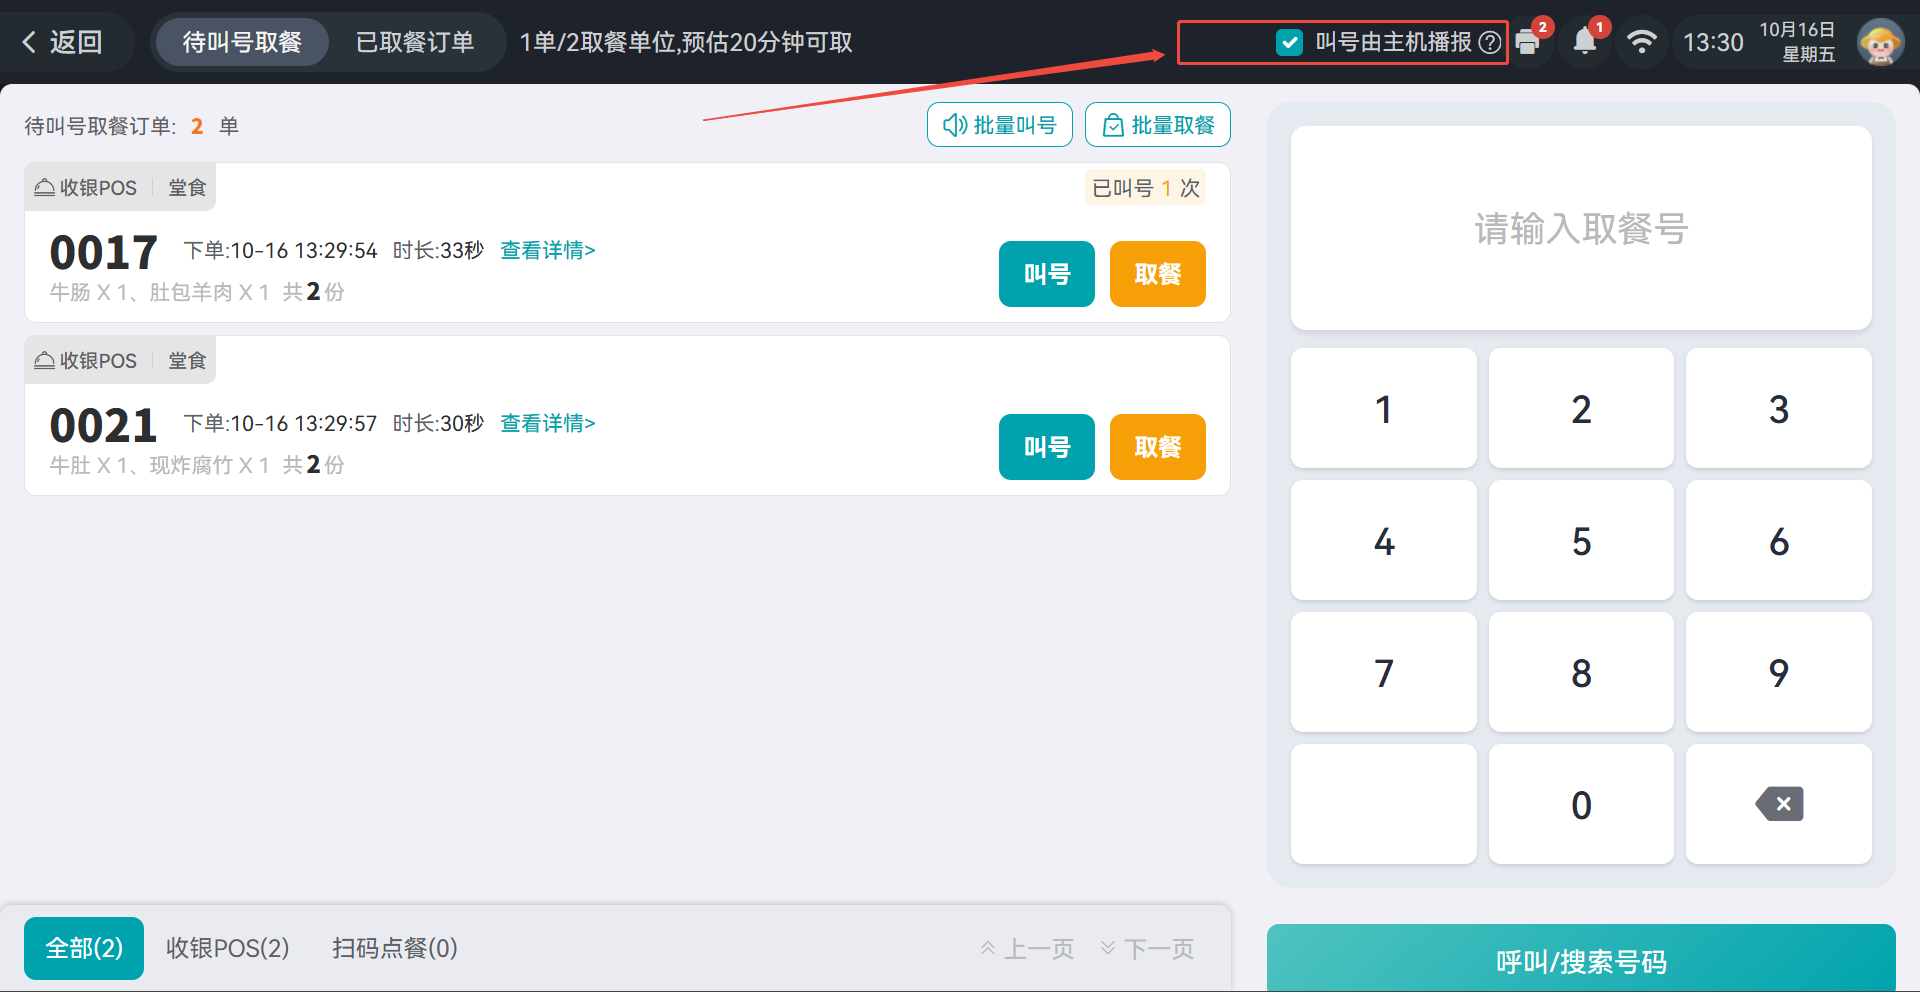Tap keypad digit 4

pyautogui.click(x=1384, y=540)
